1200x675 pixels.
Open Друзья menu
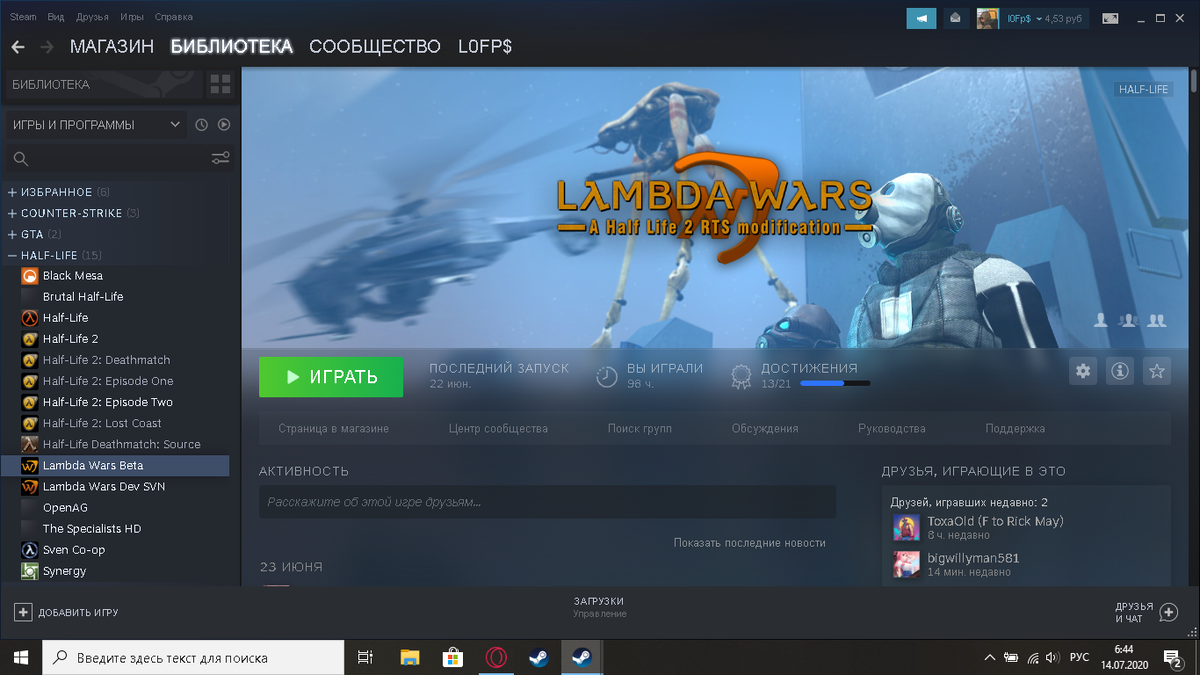coord(92,17)
